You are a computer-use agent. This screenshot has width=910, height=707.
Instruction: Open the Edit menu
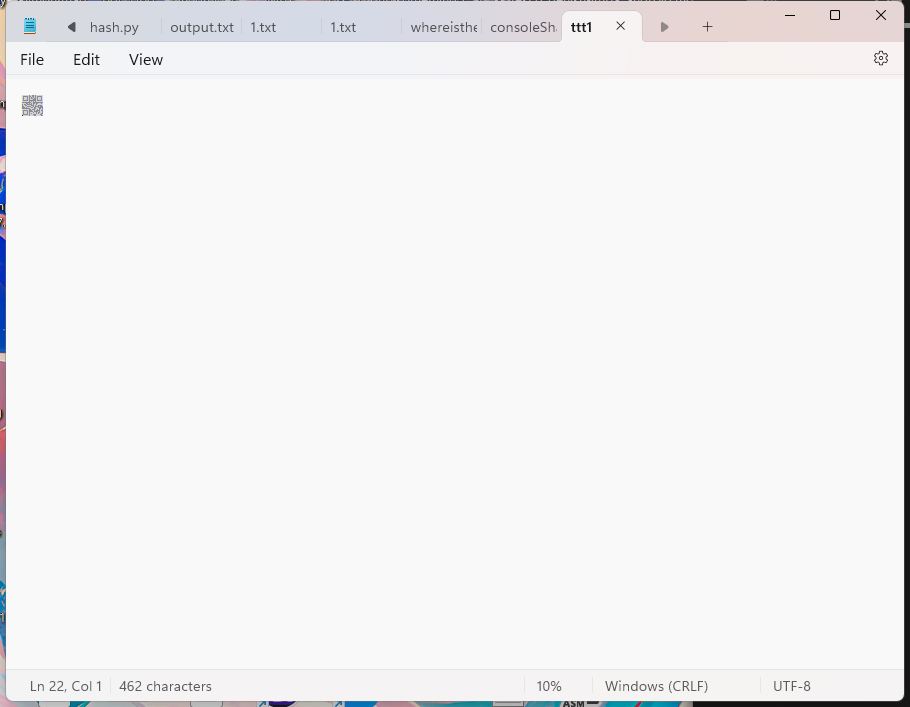(86, 60)
